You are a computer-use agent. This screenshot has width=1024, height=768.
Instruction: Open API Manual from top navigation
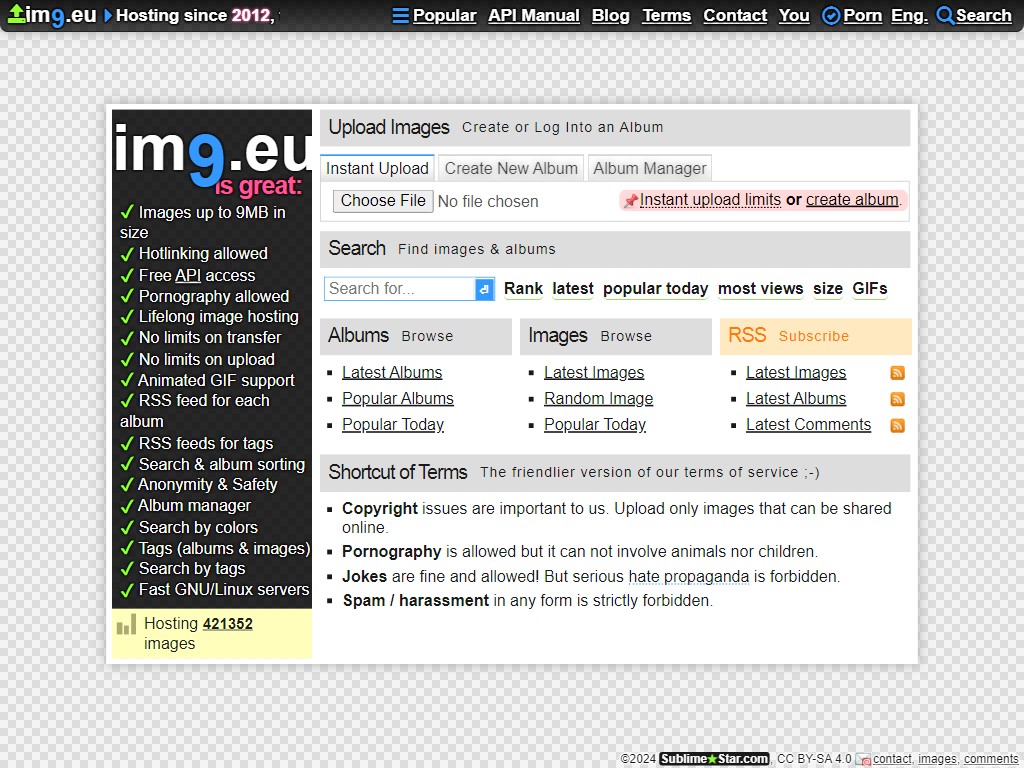point(533,16)
